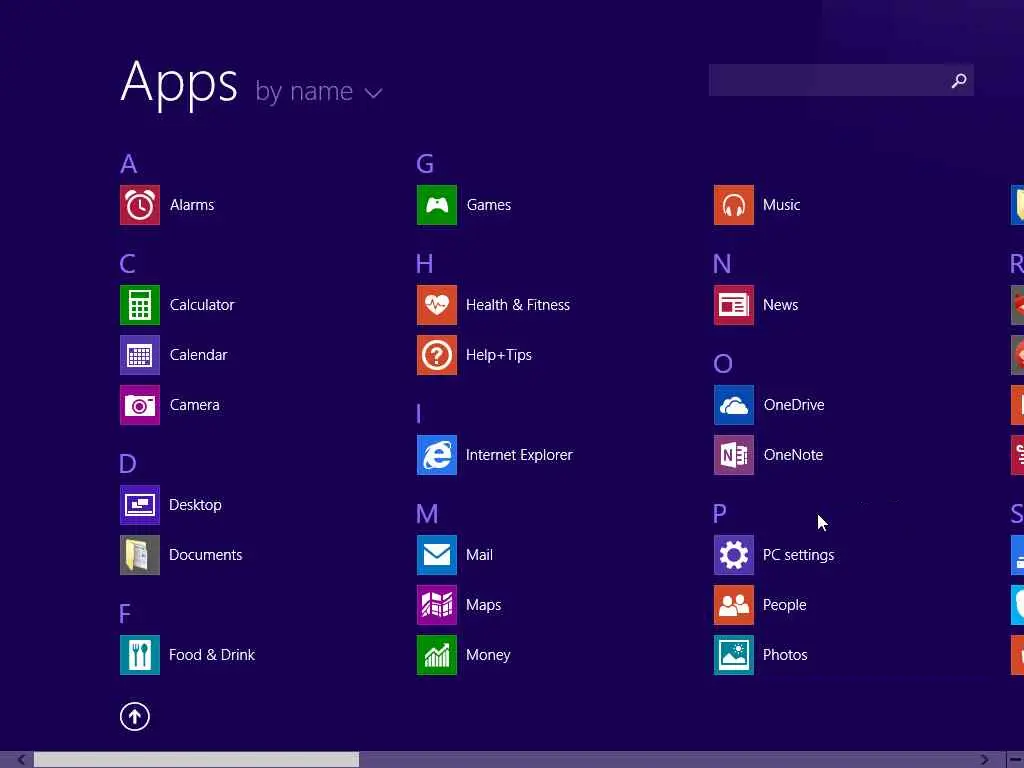Open the Help+Tips question mark icon
Image resolution: width=1024 pixels, height=768 pixels.
pos(437,355)
